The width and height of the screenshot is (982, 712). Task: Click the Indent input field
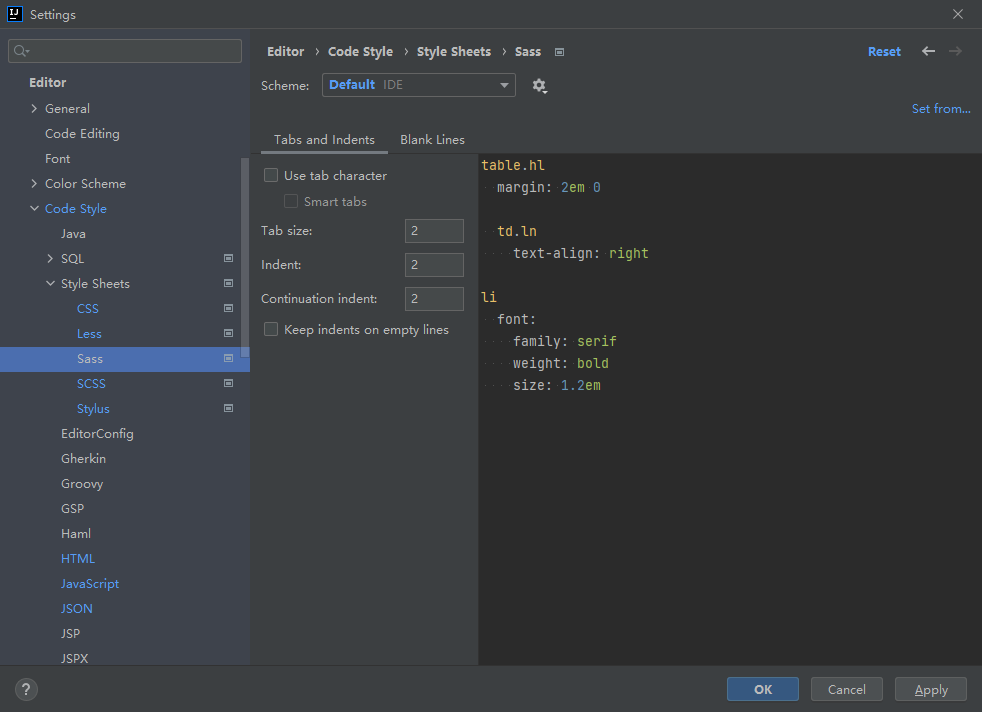tap(434, 265)
